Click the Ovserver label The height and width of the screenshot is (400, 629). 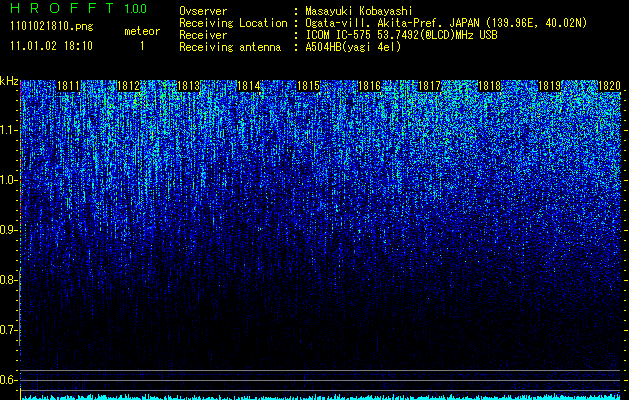[x=203, y=11]
